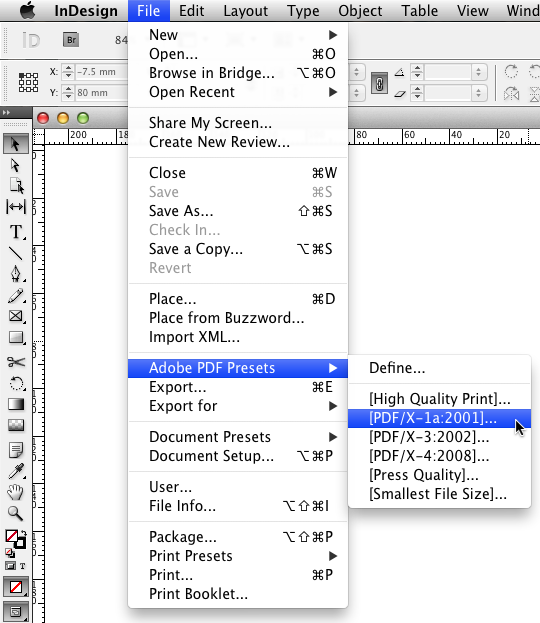Click the X position stepper arrows
The image size is (540, 623).
pos(68,72)
